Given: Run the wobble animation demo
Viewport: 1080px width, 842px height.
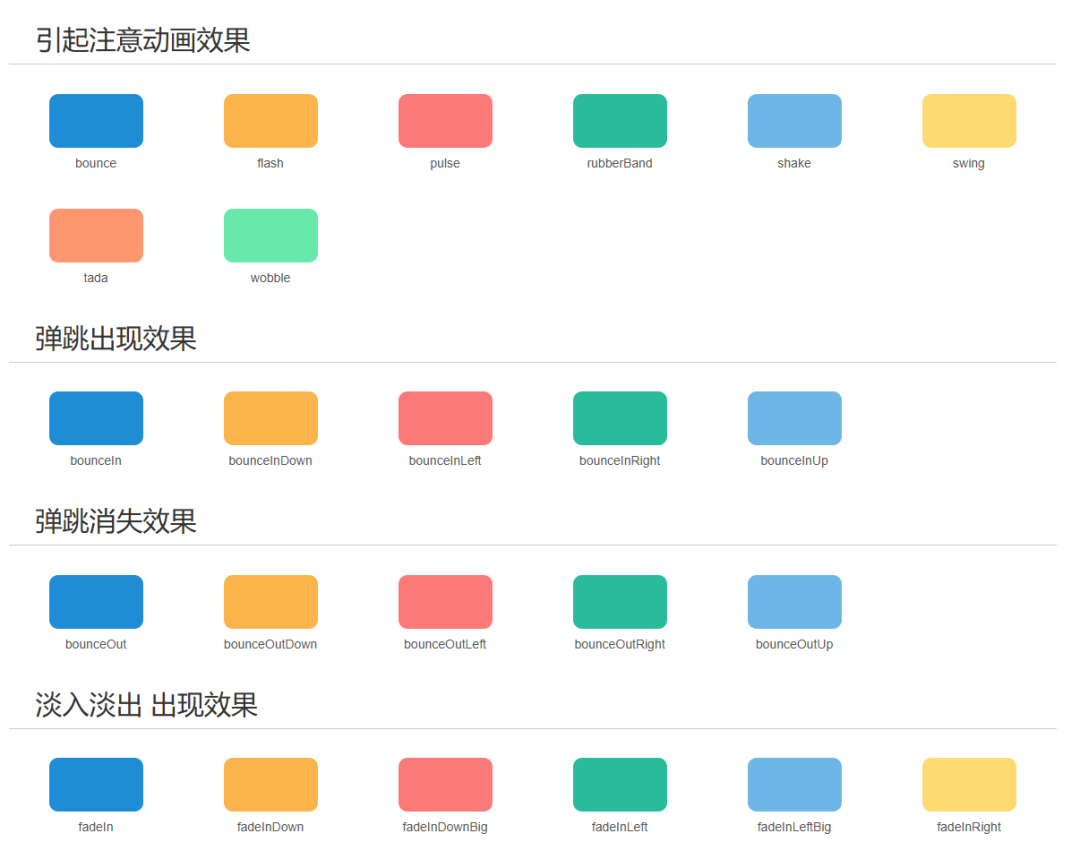Looking at the screenshot, I should click(270, 234).
